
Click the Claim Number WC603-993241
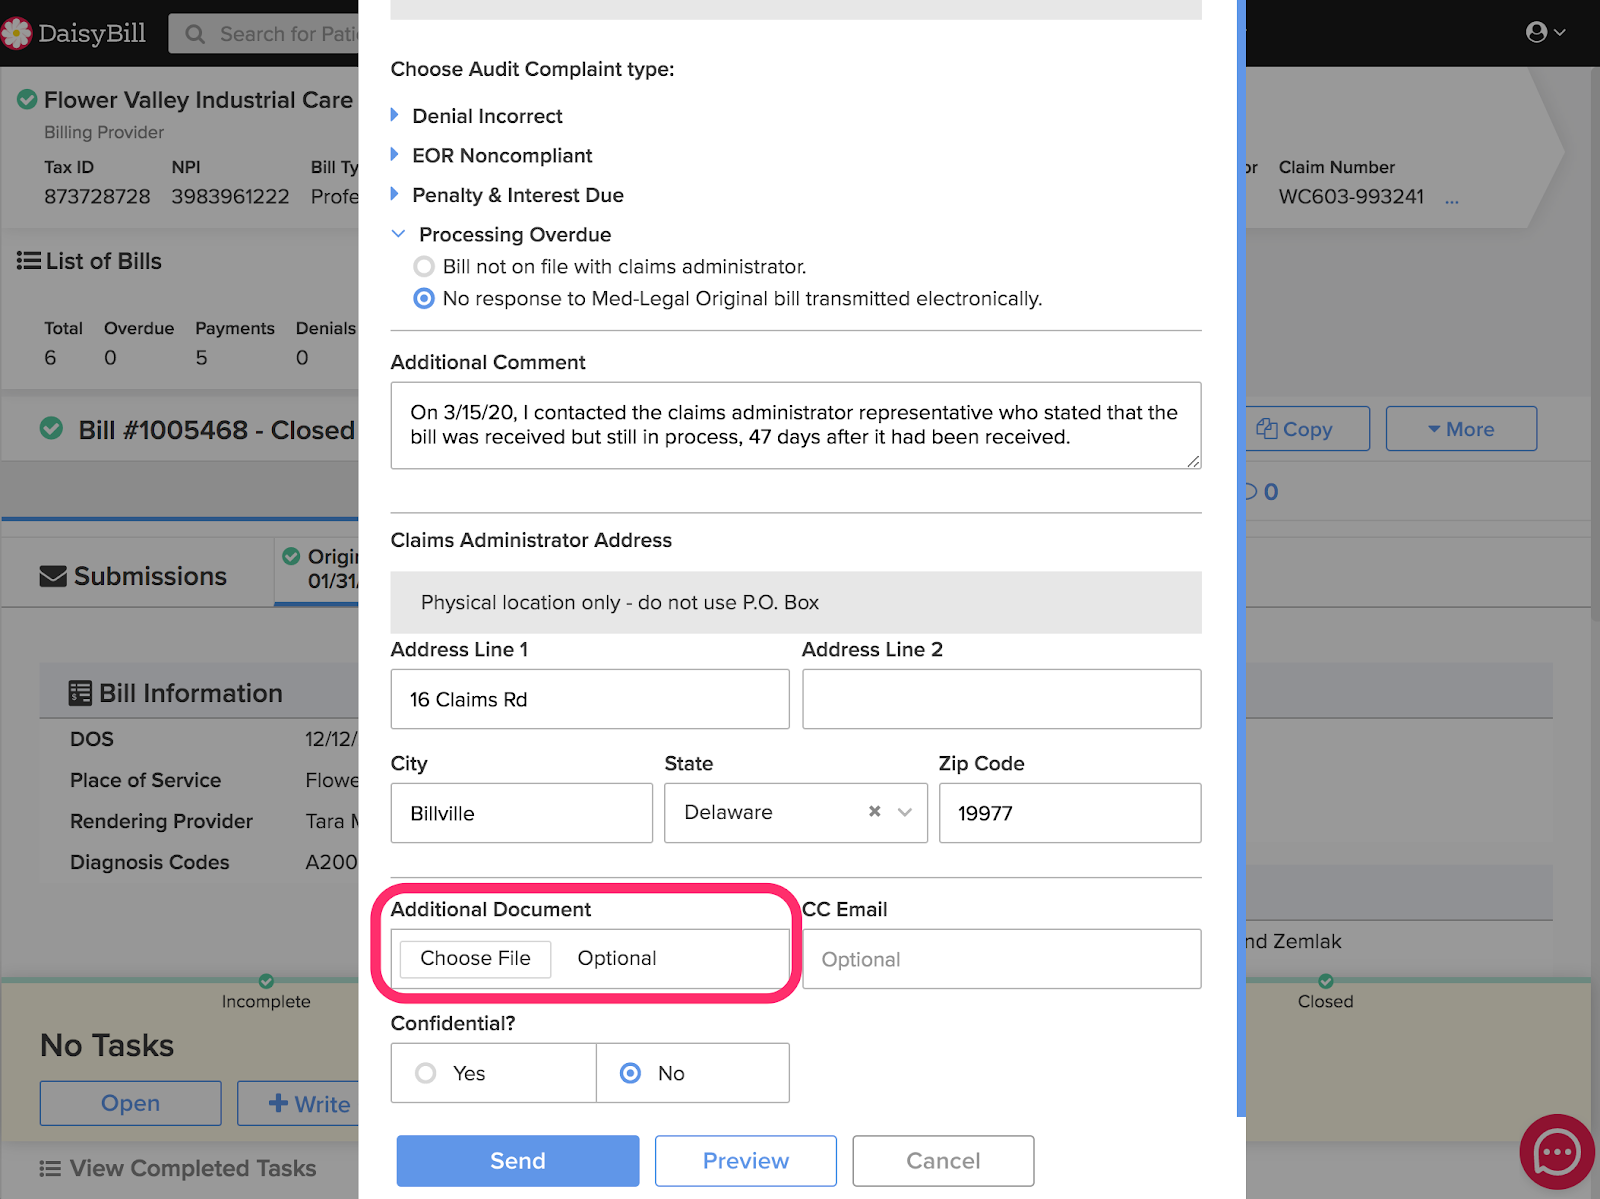pos(1351,197)
